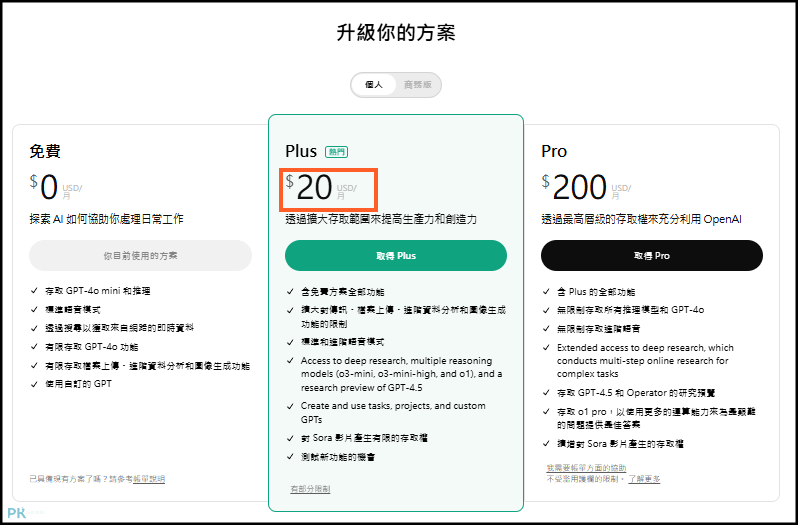Click checkmark beside 含免費方案全部功能
This screenshot has height=525, width=798.
pyautogui.click(x=290, y=292)
